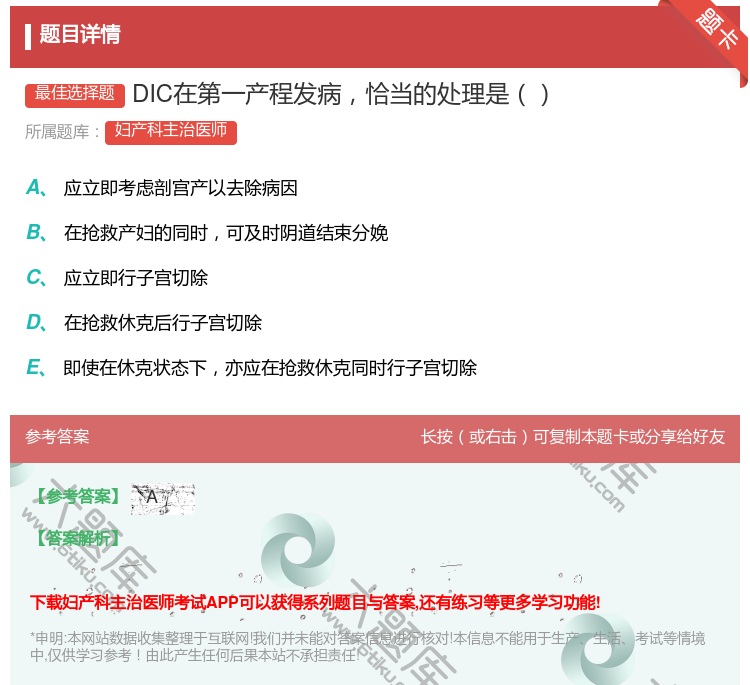Viewport: 750px width, 685px height.
Task: Click the 题目详情 header title
Action: click(x=80, y=34)
